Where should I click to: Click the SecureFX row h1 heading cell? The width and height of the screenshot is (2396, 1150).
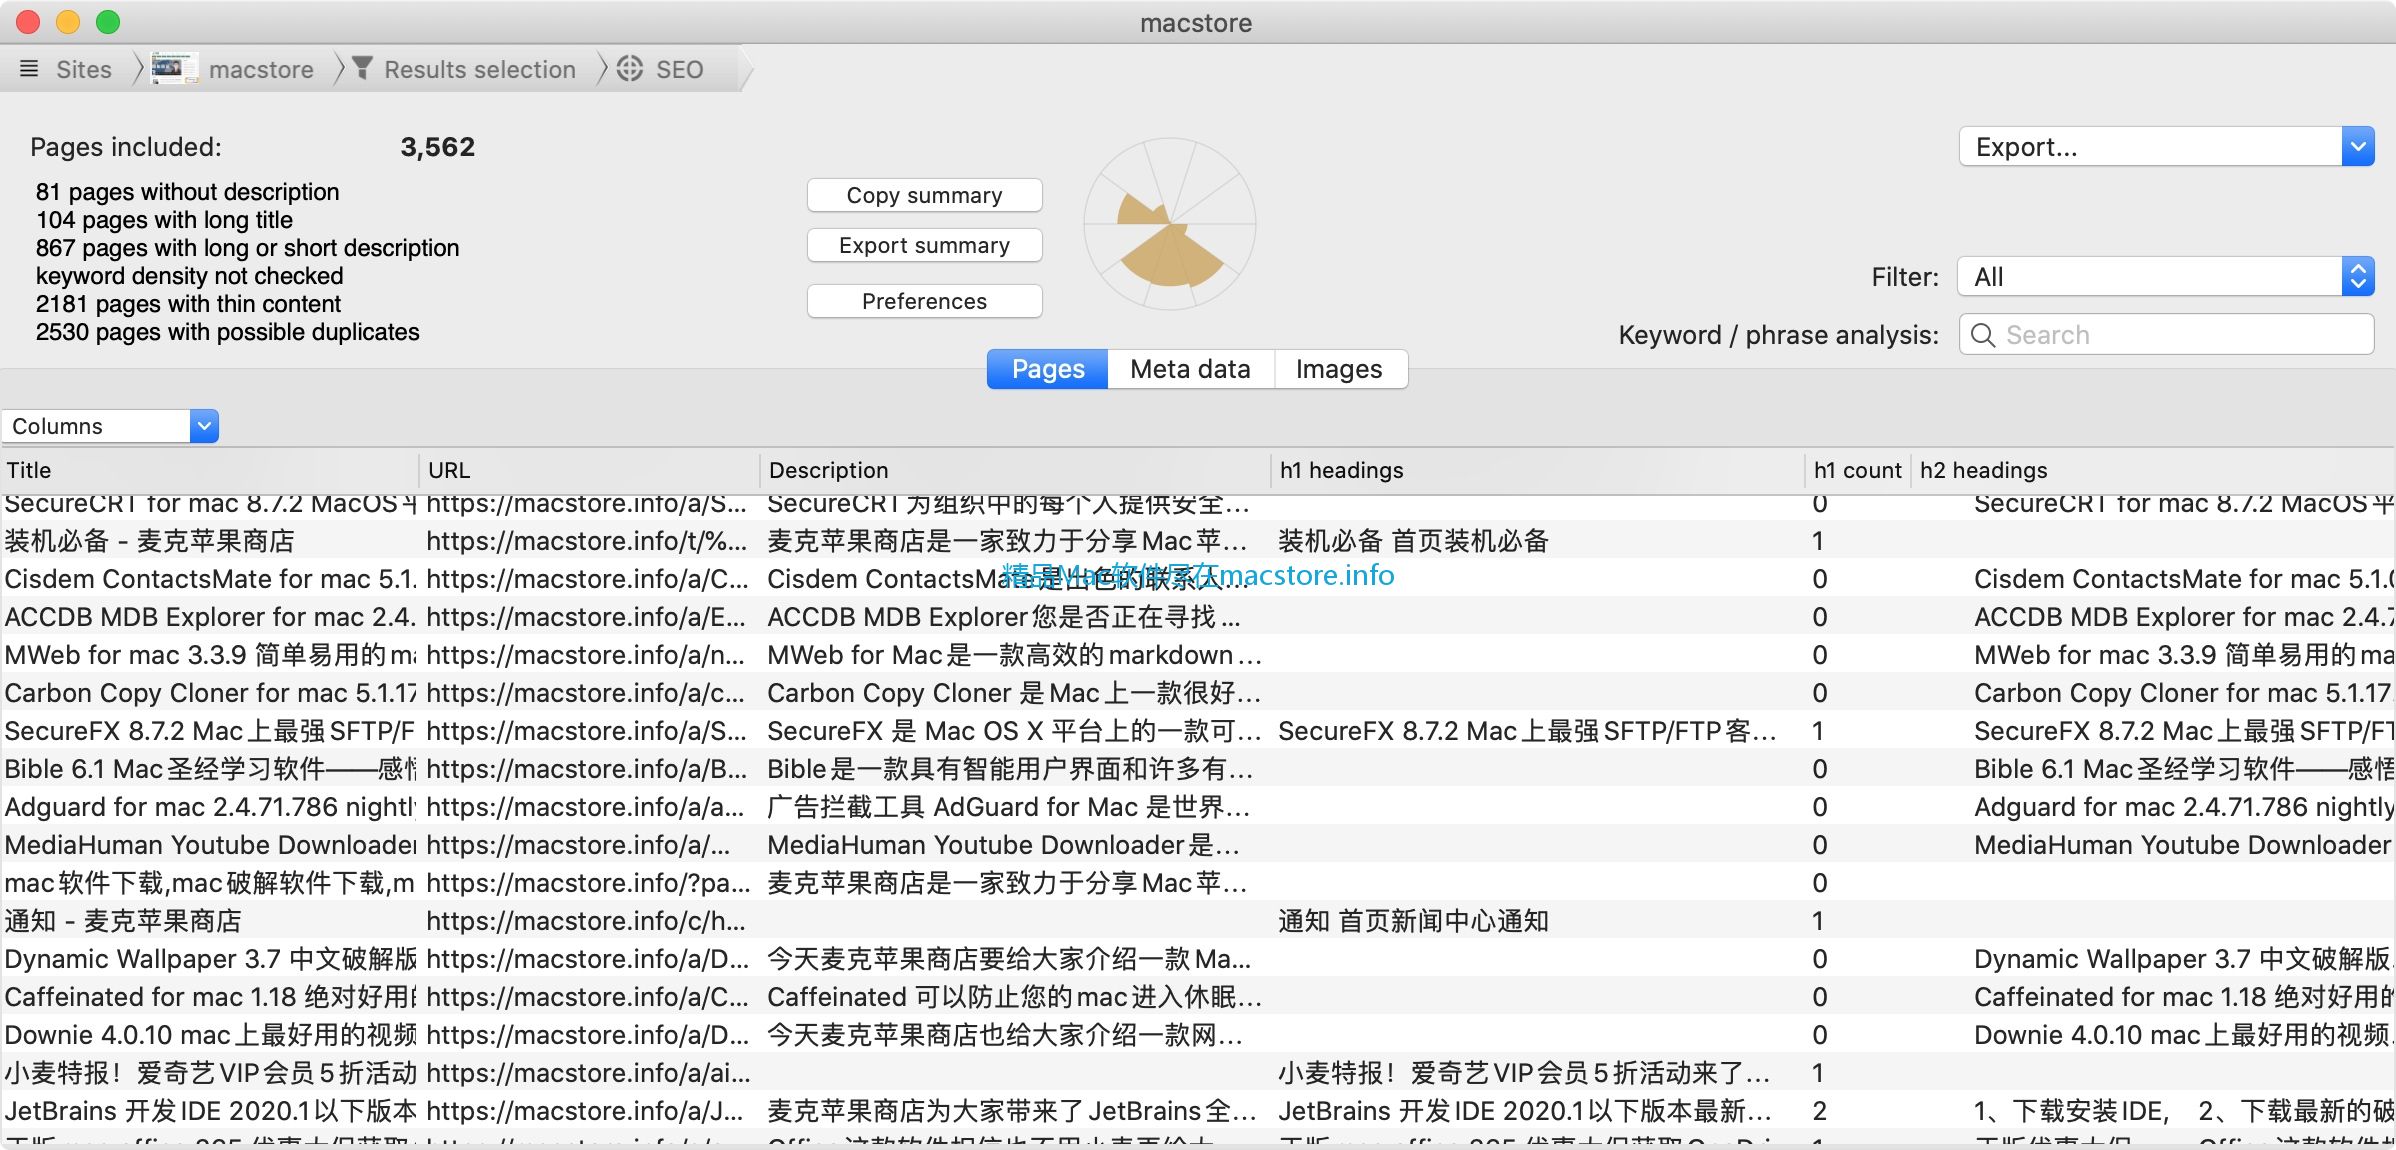tap(1527, 731)
